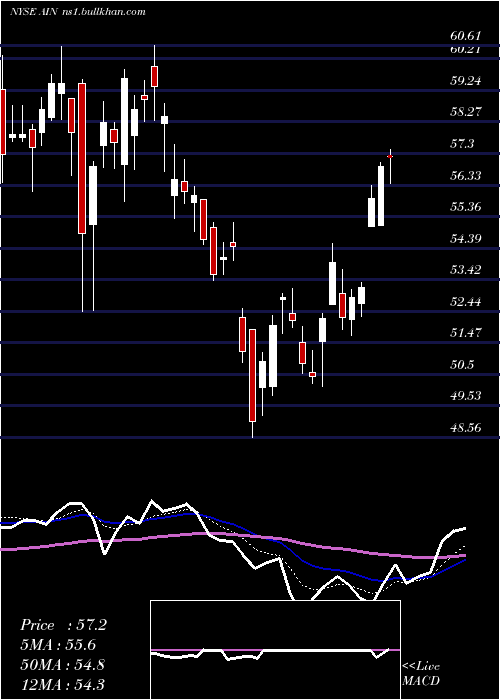Viewport: 500px width, 700px height.
Task: Click the 53.42 price axis label
Action: (466, 270)
